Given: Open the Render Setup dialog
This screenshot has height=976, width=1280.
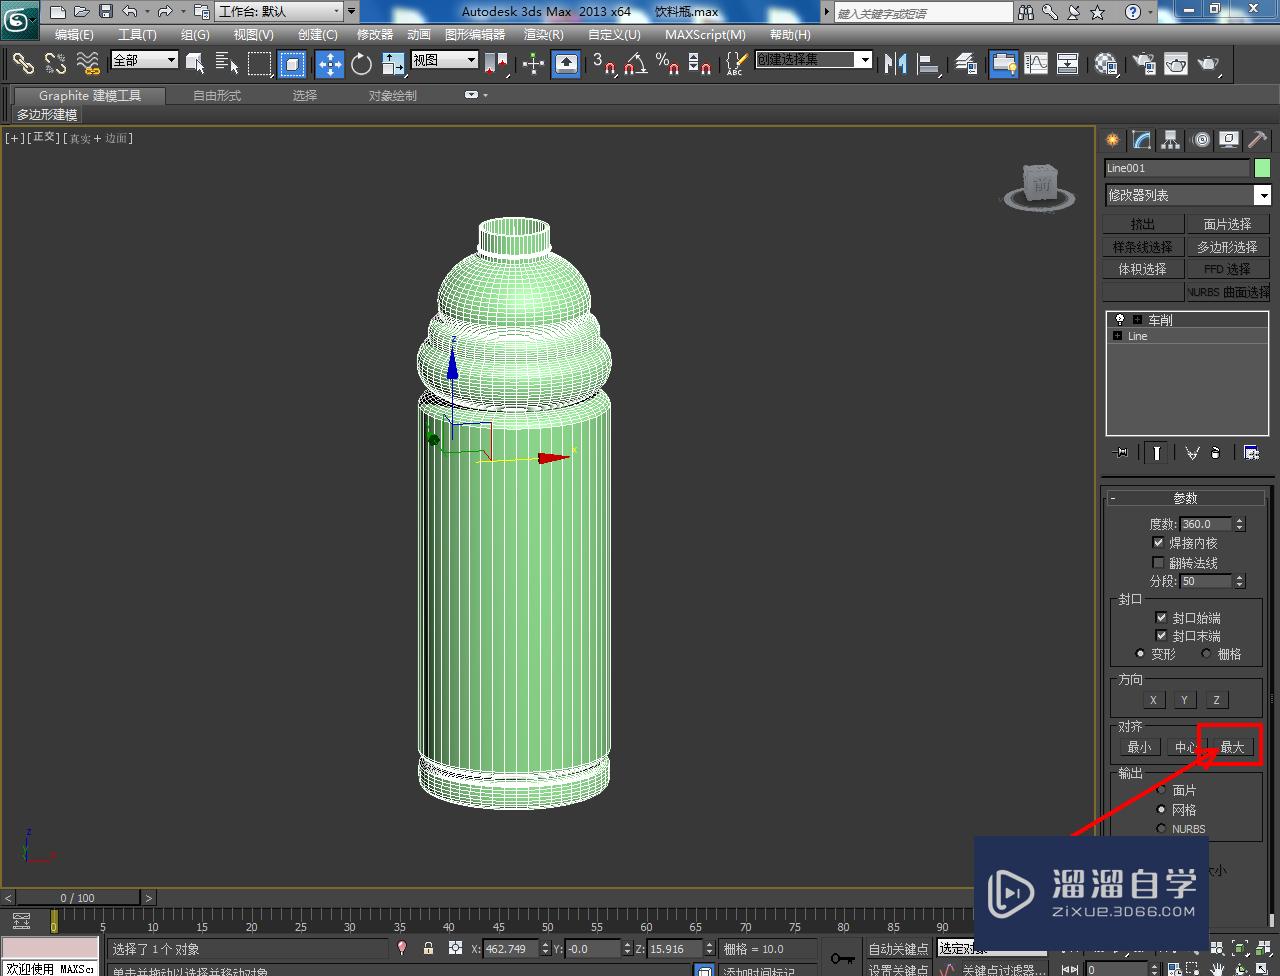Looking at the screenshot, I should point(1145,64).
